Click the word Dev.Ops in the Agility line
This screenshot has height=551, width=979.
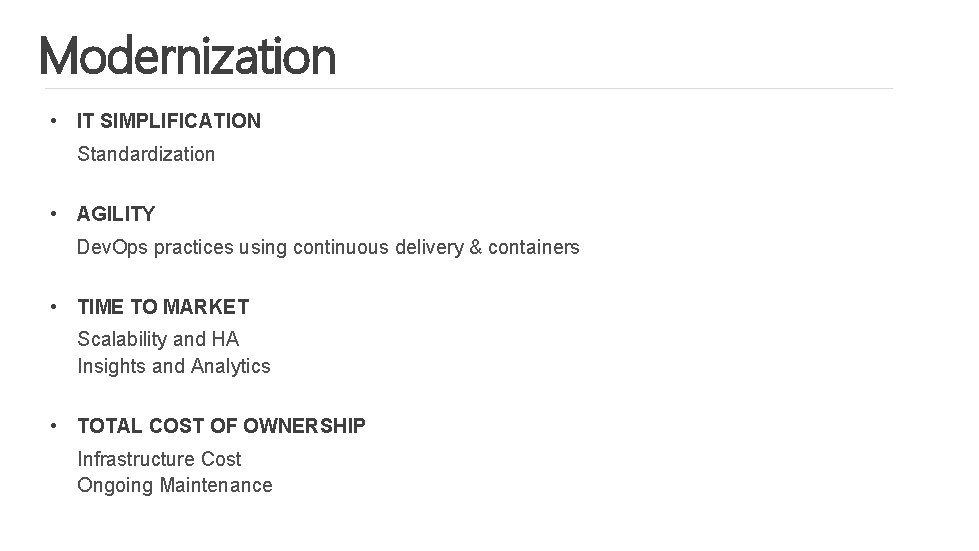click(111, 247)
